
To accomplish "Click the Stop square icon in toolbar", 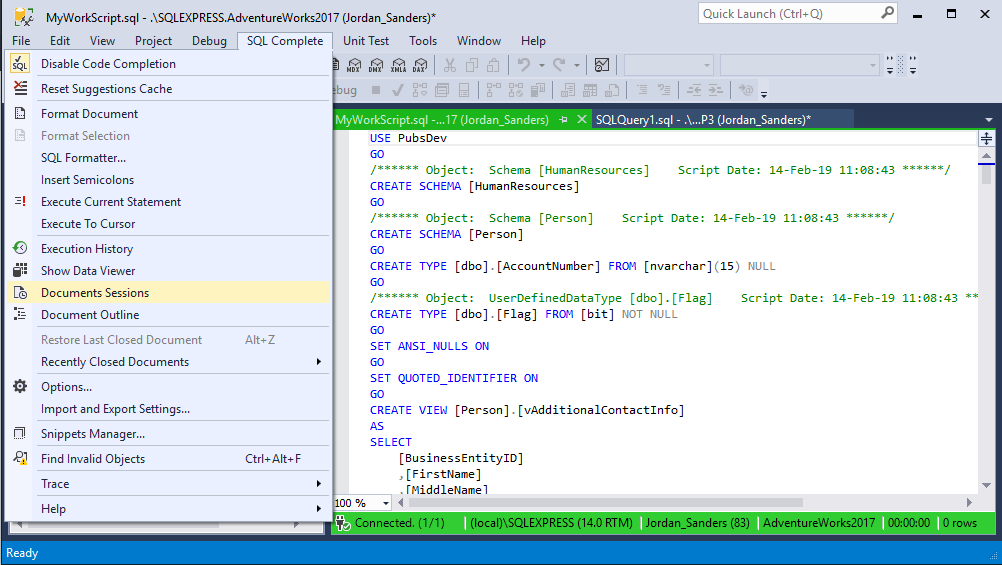I will [x=376, y=90].
